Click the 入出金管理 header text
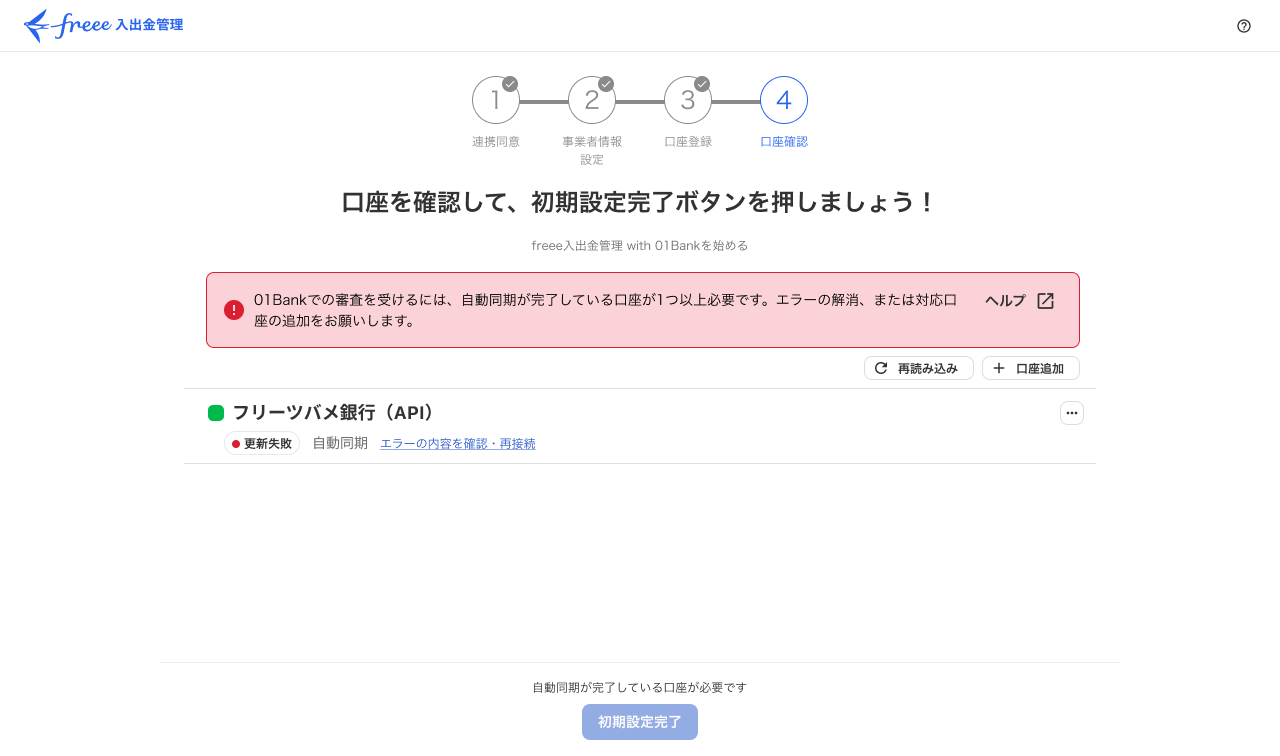The height and width of the screenshot is (756, 1280). click(x=149, y=25)
